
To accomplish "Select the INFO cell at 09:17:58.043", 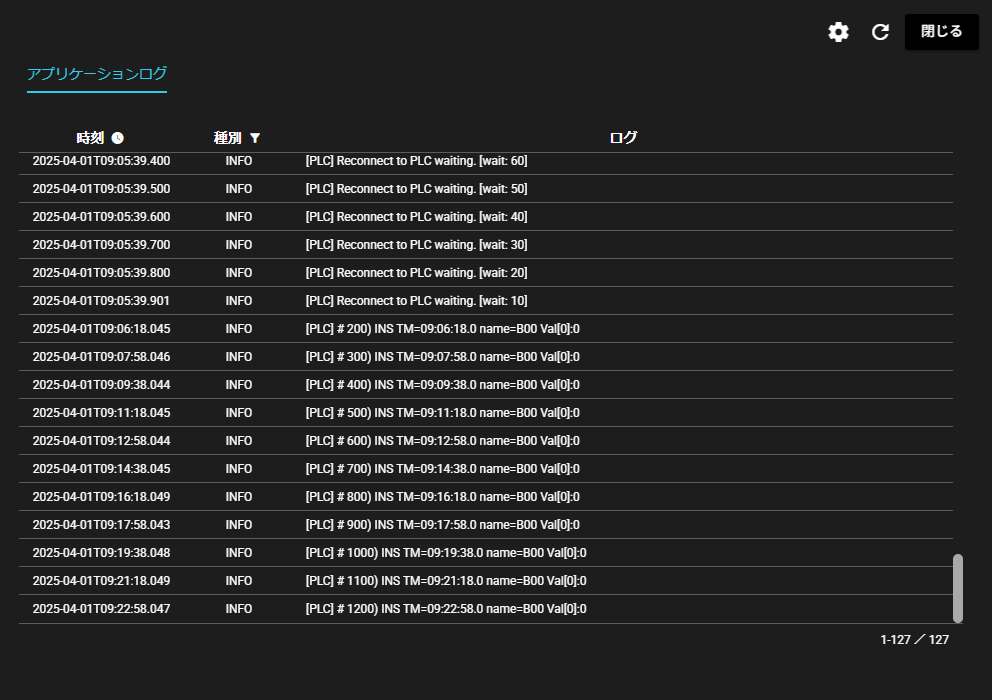I will click(239, 525).
